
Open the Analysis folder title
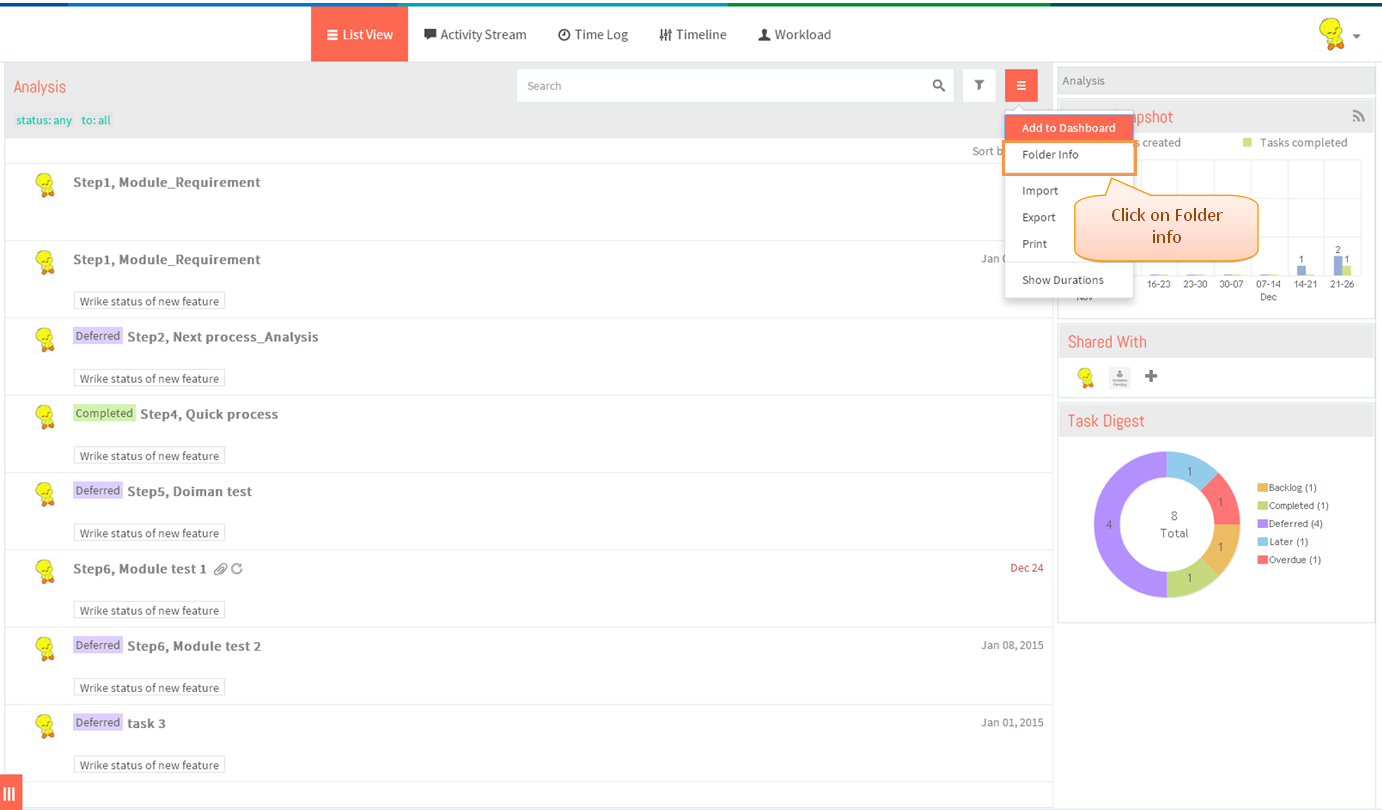point(40,87)
